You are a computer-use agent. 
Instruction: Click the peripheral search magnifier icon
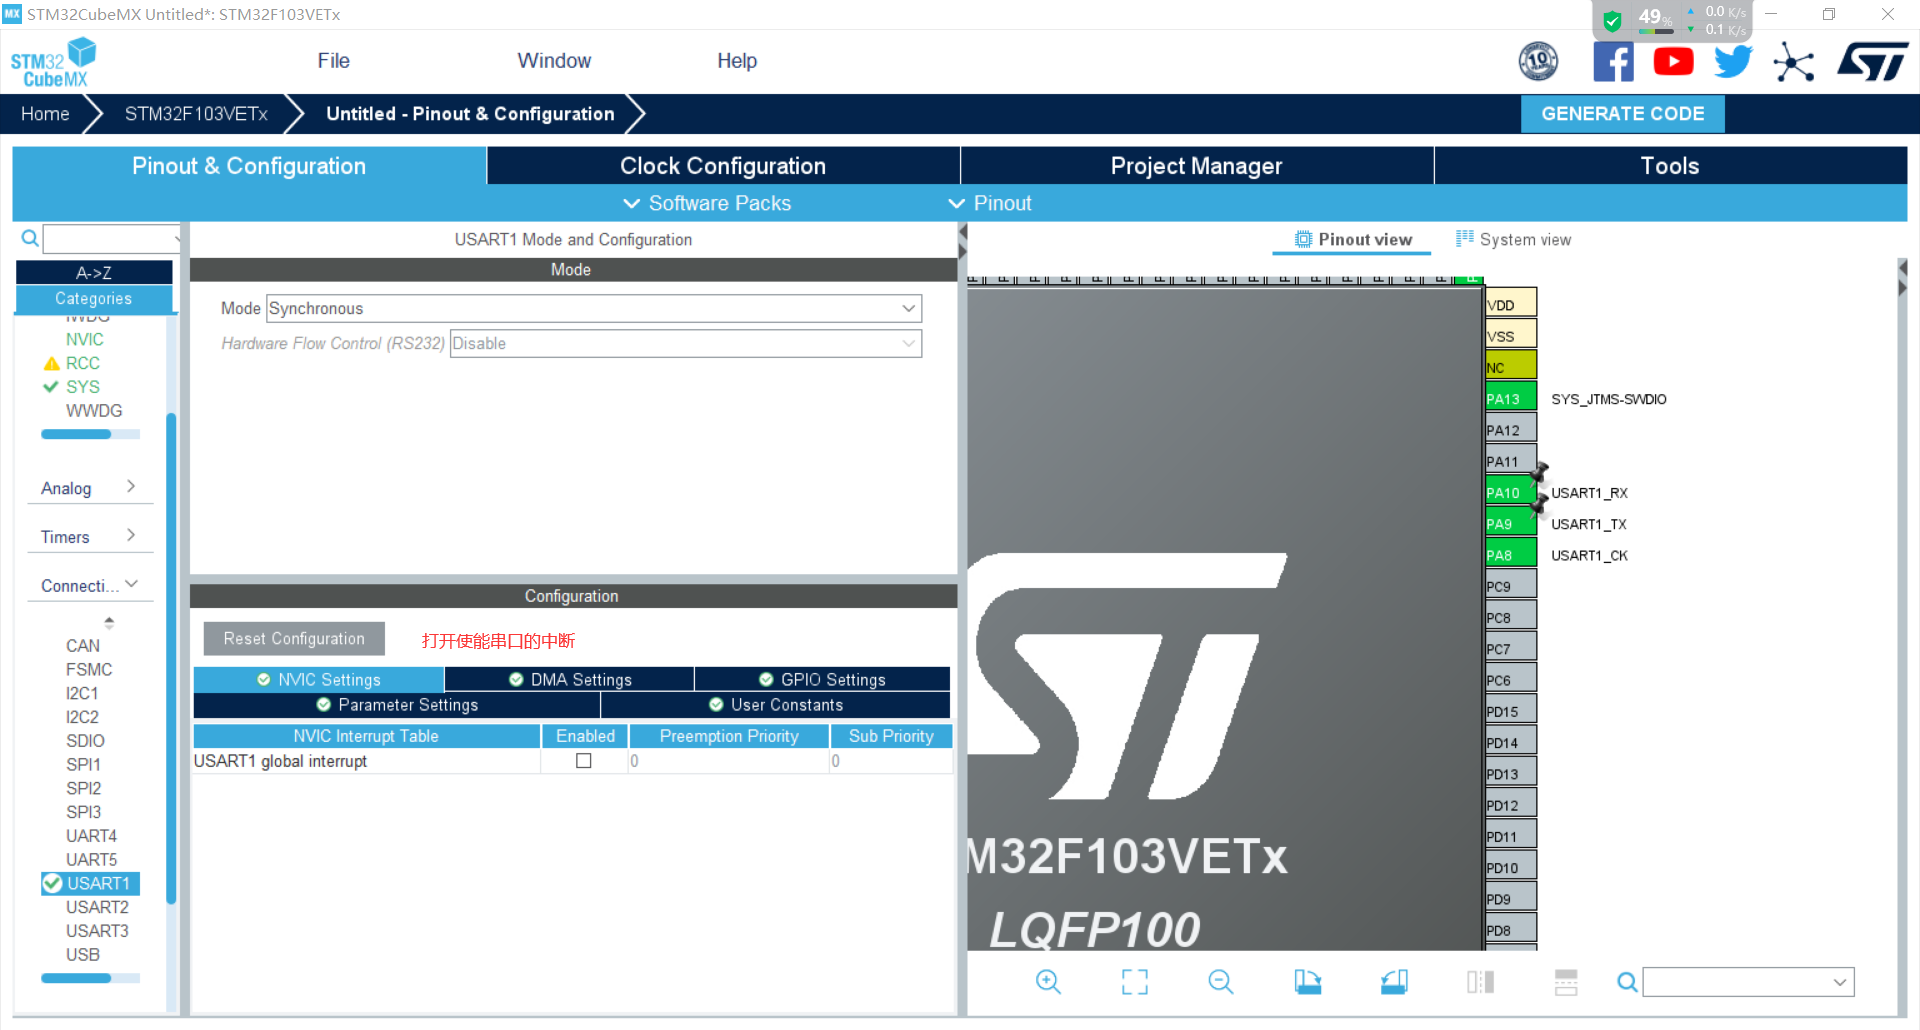[30, 238]
